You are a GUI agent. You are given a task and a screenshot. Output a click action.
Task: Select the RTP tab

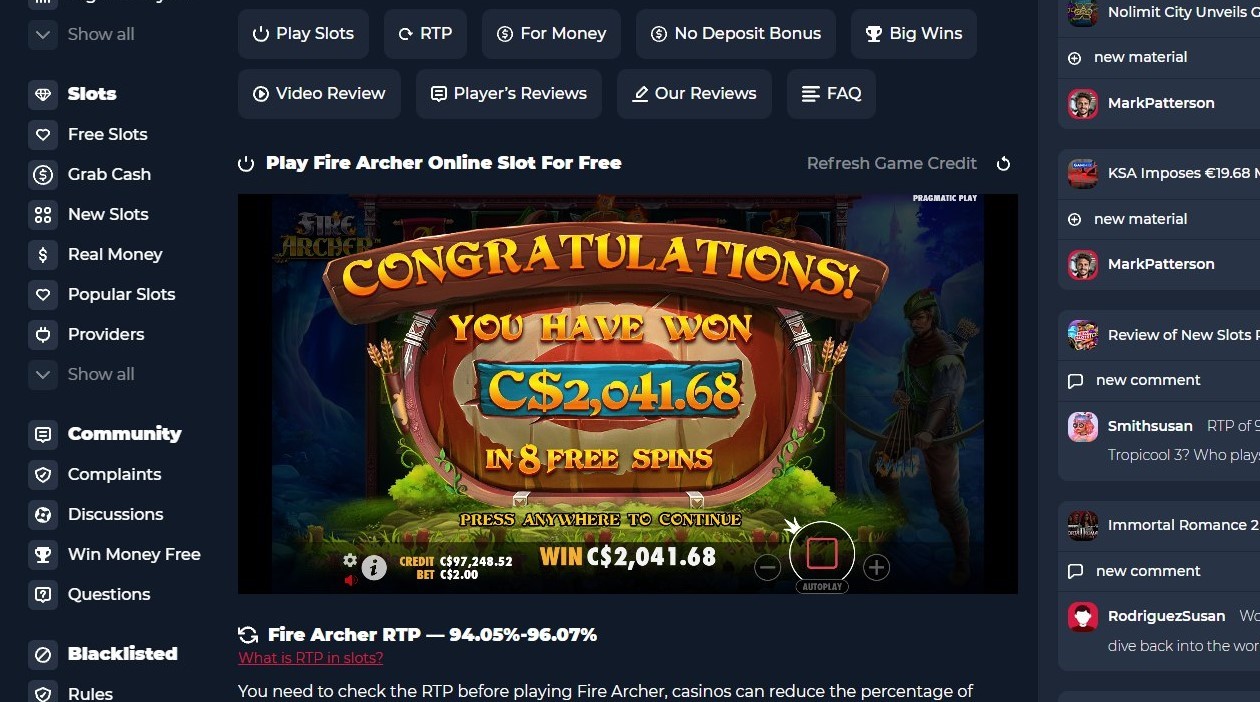pos(425,34)
